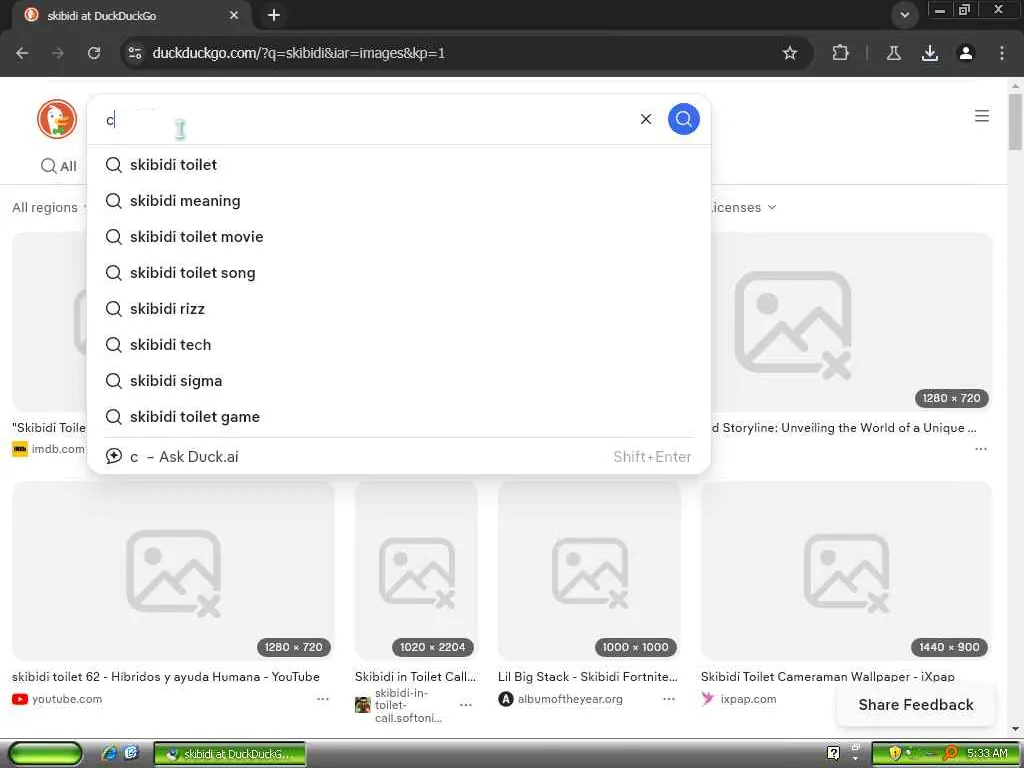
Task: Select suggestion 'skibidi tech'
Action: [x=398, y=344]
